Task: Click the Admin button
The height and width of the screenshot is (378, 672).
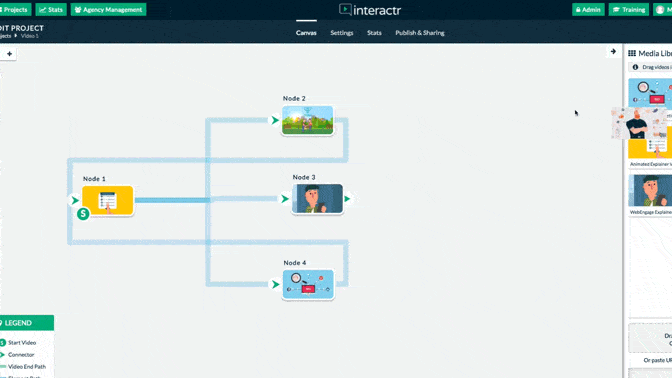Action: 588,9
